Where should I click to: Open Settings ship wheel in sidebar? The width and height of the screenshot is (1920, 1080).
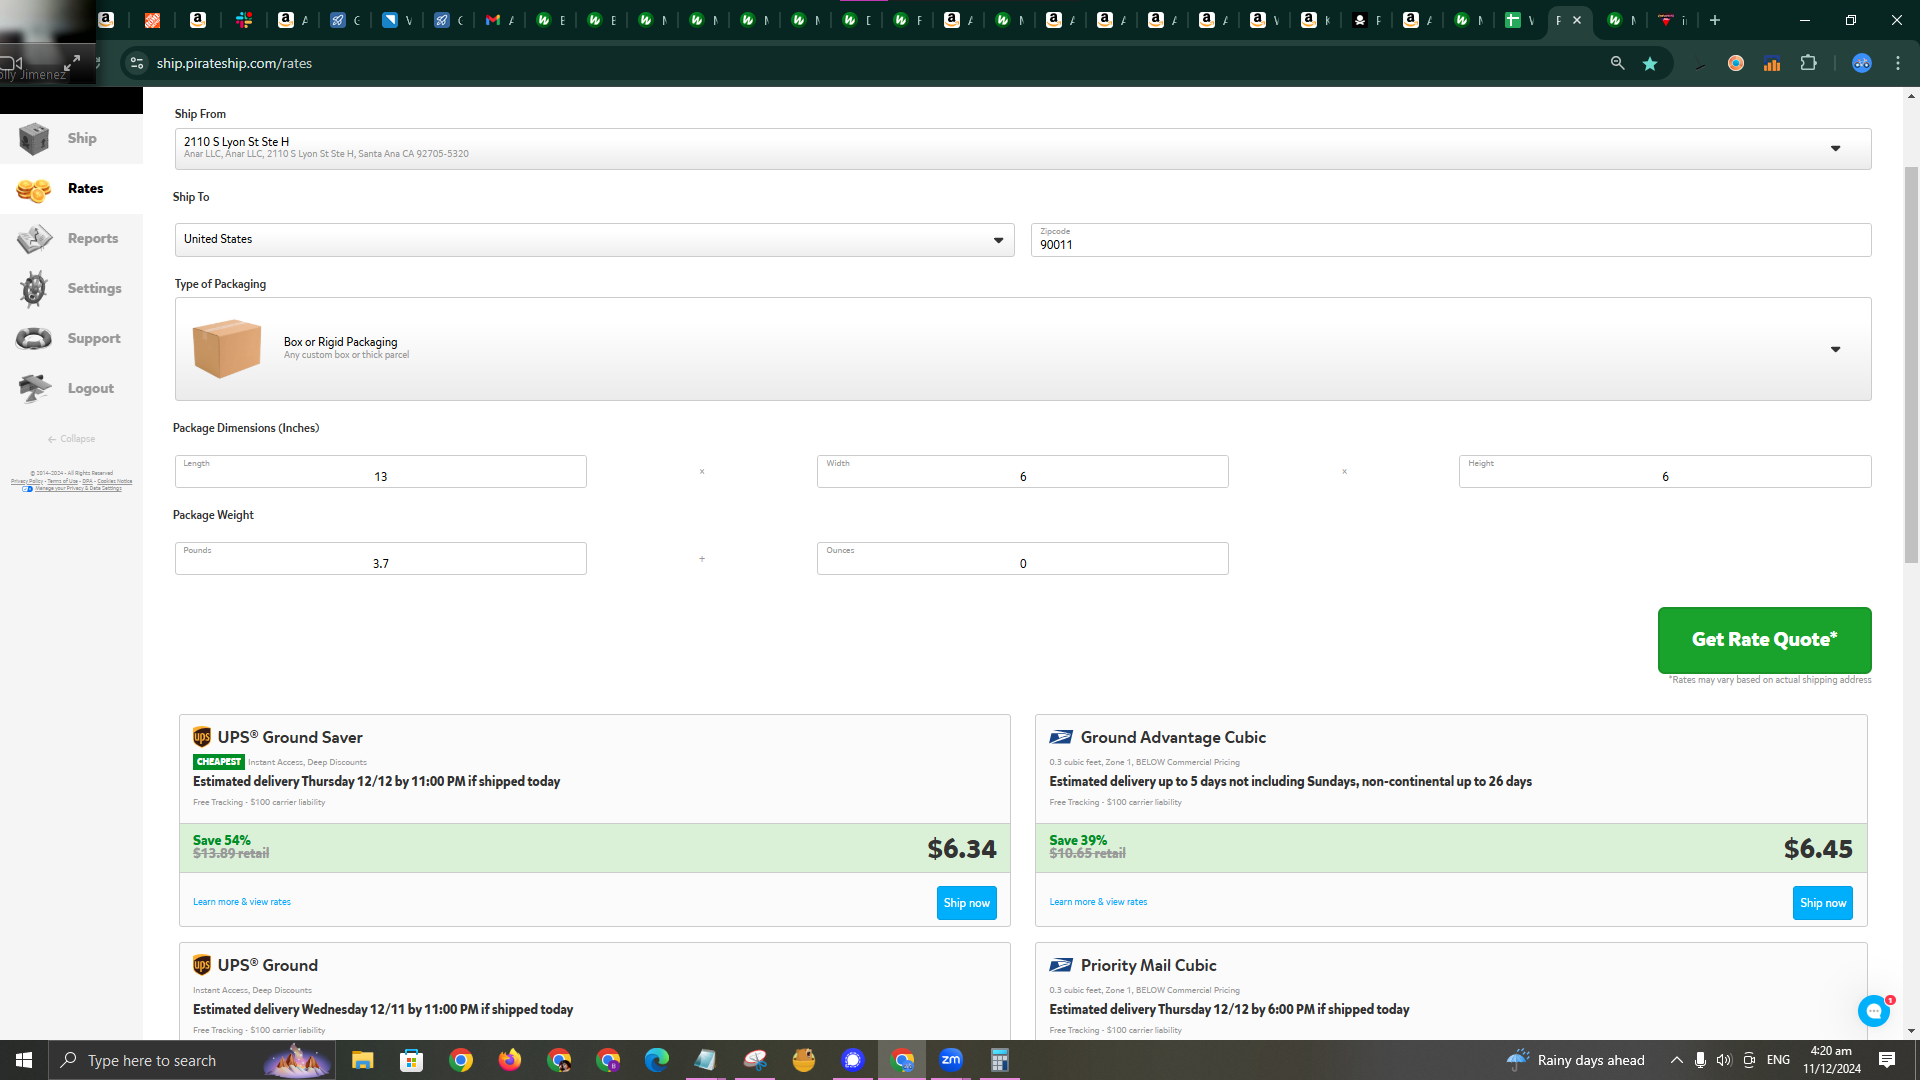pyautogui.click(x=34, y=289)
